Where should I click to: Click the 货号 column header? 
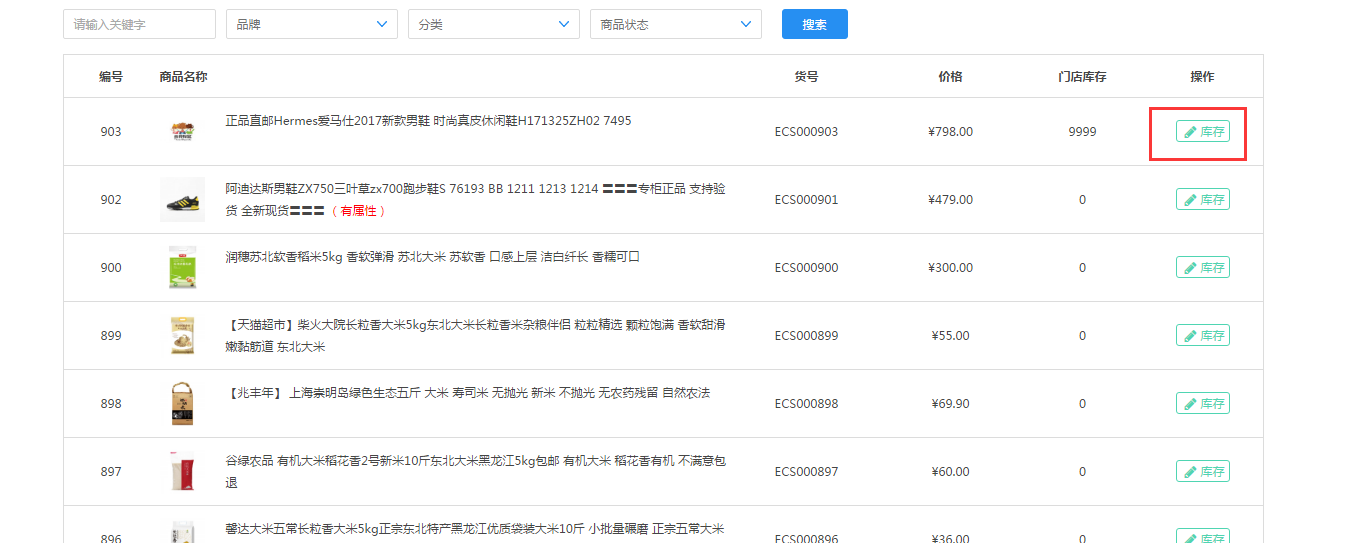tap(806, 77)
